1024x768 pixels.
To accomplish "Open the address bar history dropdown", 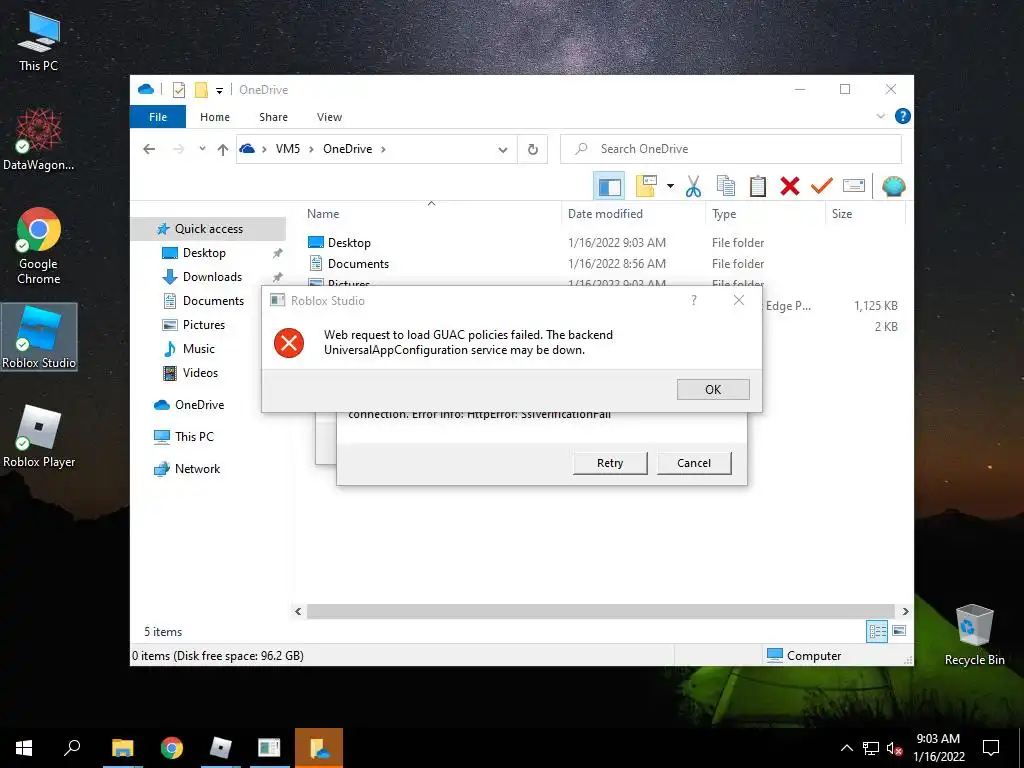I will tap(503, 150).
